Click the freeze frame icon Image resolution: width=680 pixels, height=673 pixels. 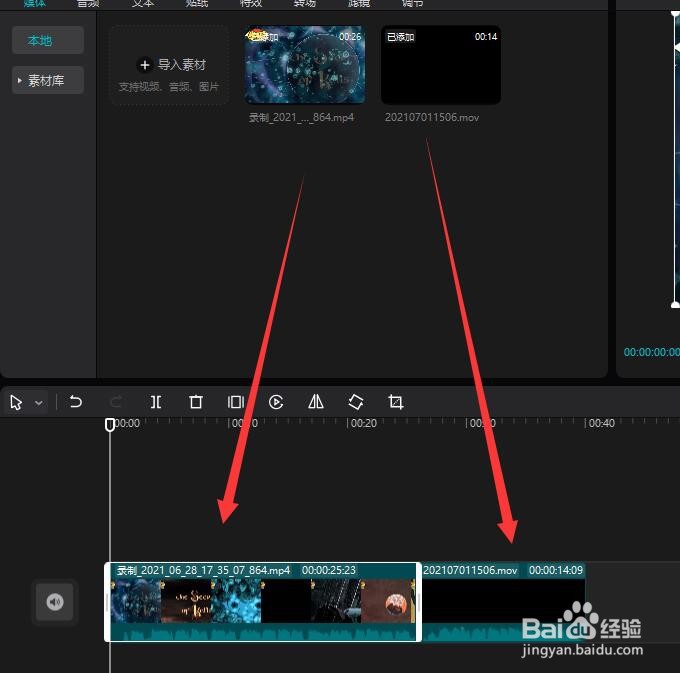(x=235, y=402)
